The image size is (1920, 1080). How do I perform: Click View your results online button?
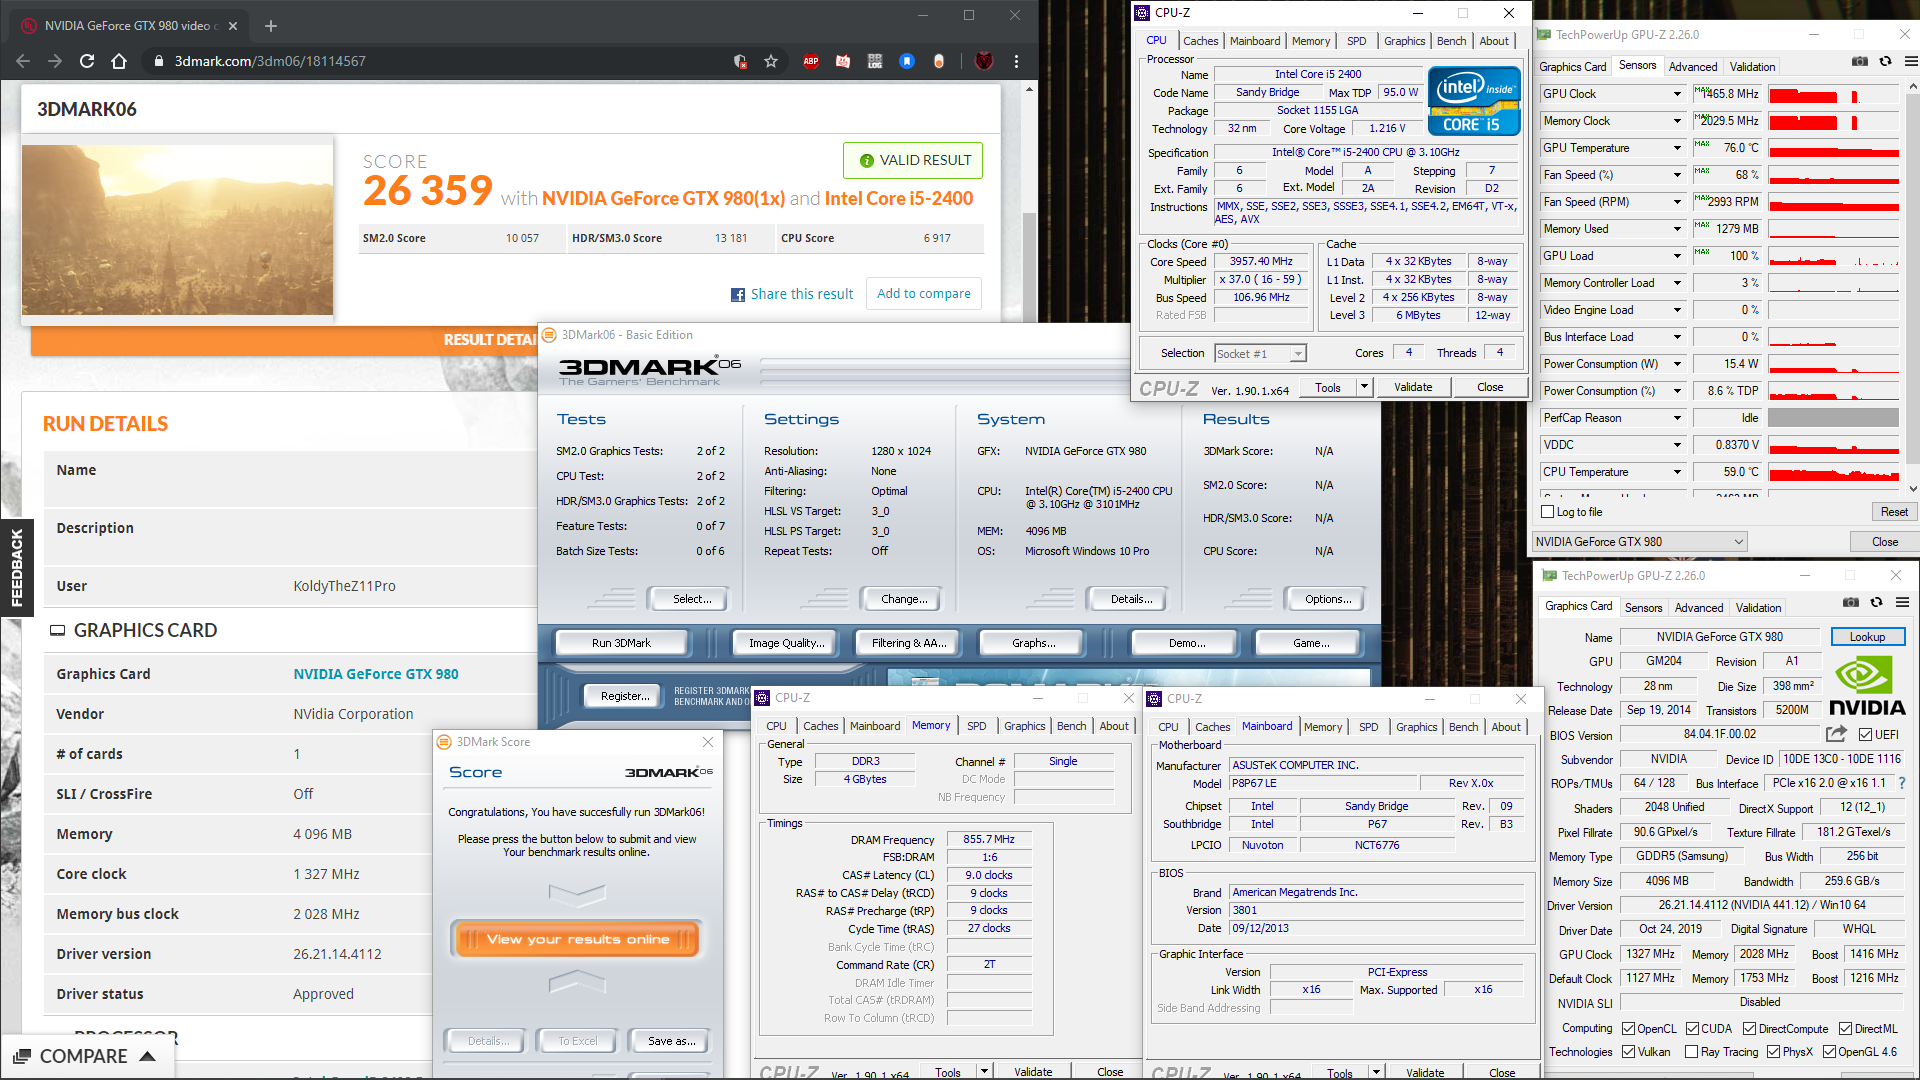(x=577, y=940)
